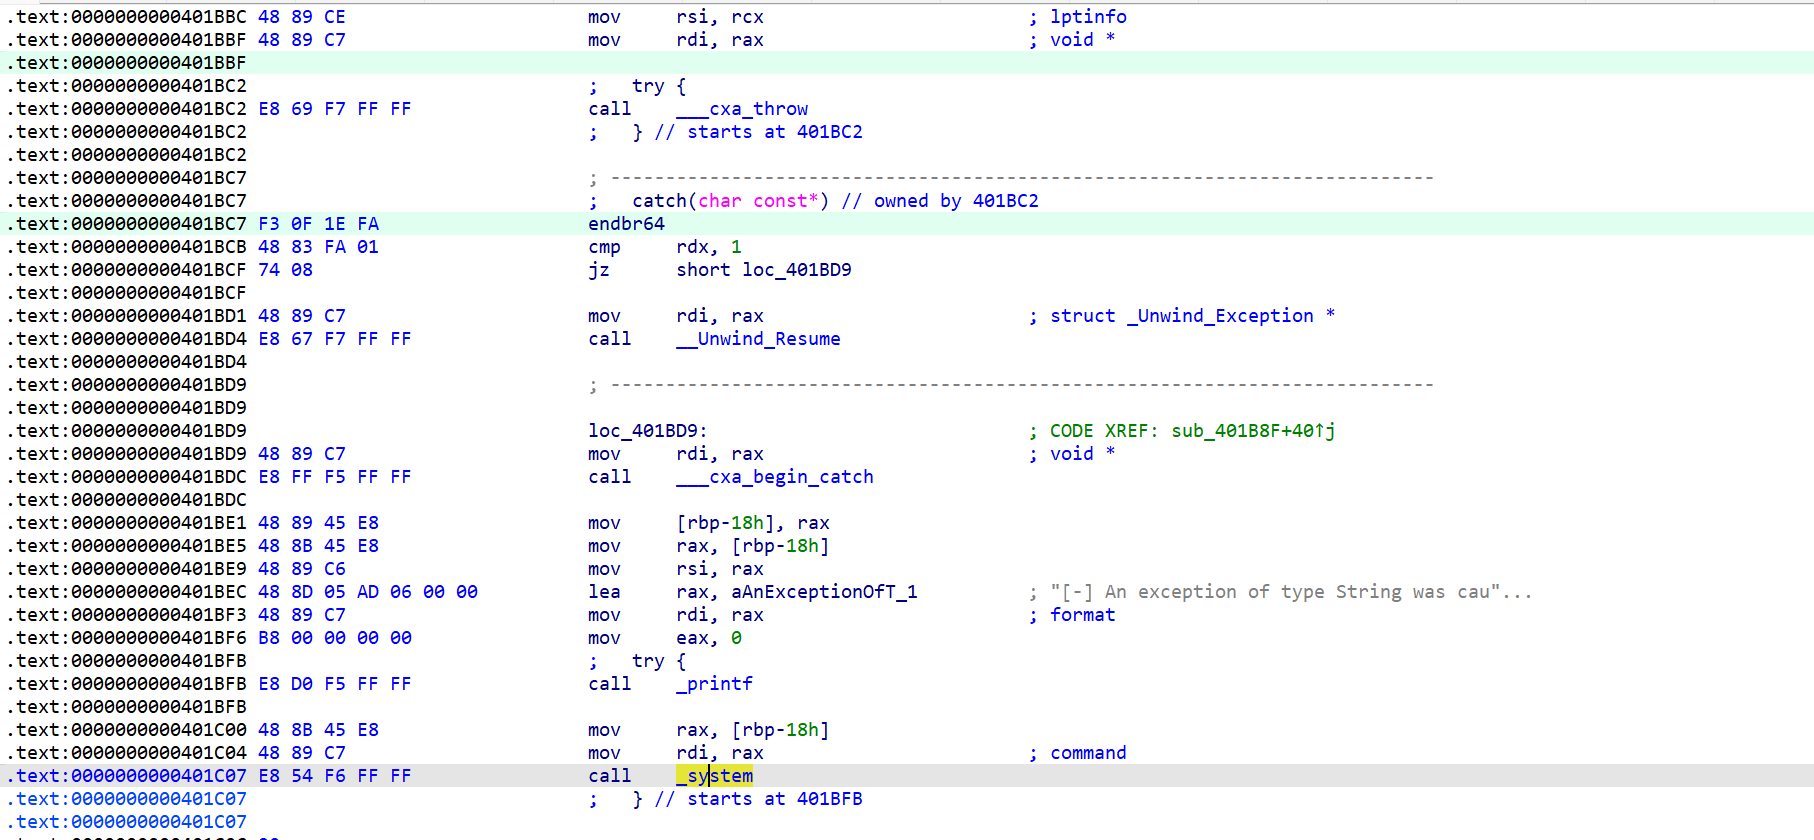Select the mov rsi, rax operands
The height and width of the screenshot is (840, 1814).
pos(720,569)
